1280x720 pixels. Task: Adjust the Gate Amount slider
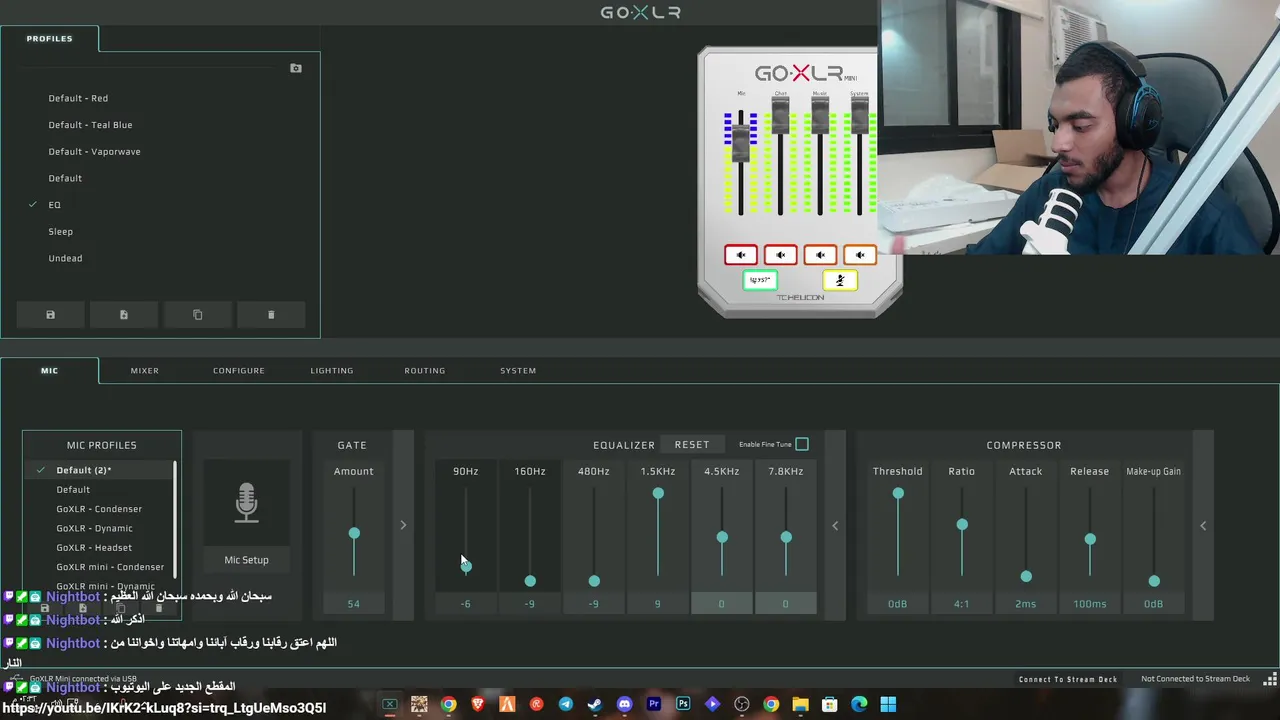pos(354,533)
